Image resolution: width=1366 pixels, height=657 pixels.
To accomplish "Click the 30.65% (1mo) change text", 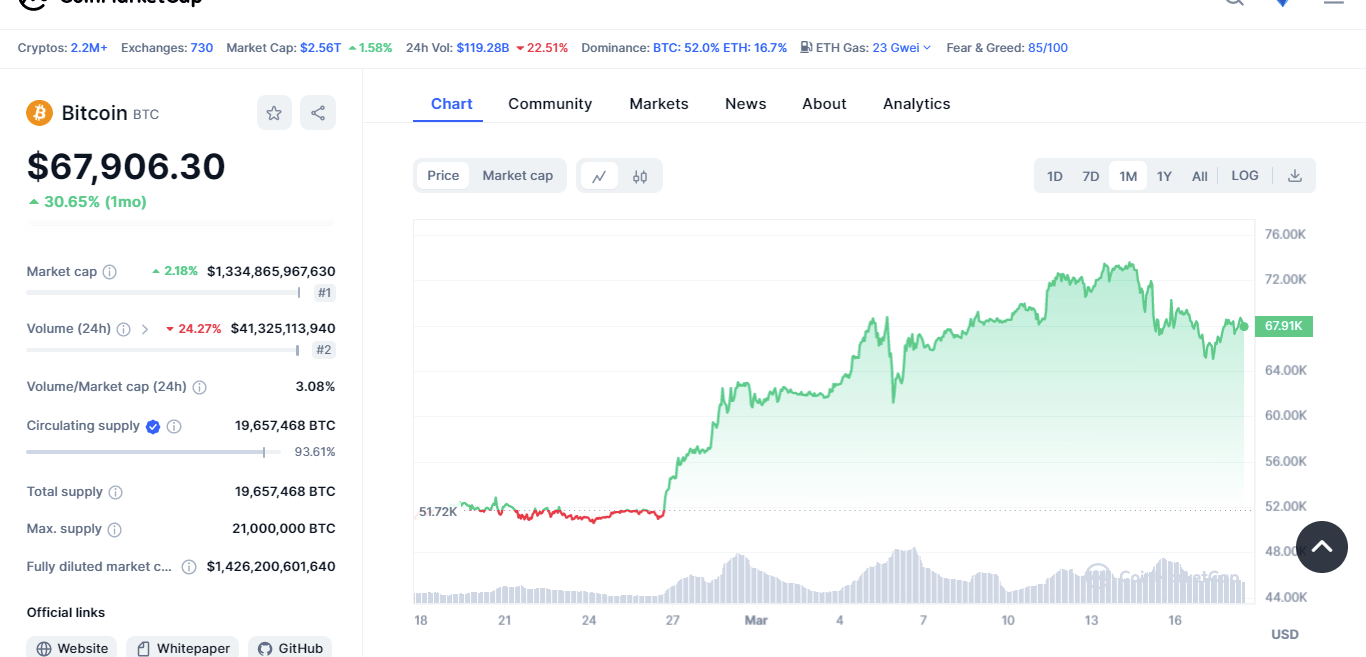I will pos(88,202).
